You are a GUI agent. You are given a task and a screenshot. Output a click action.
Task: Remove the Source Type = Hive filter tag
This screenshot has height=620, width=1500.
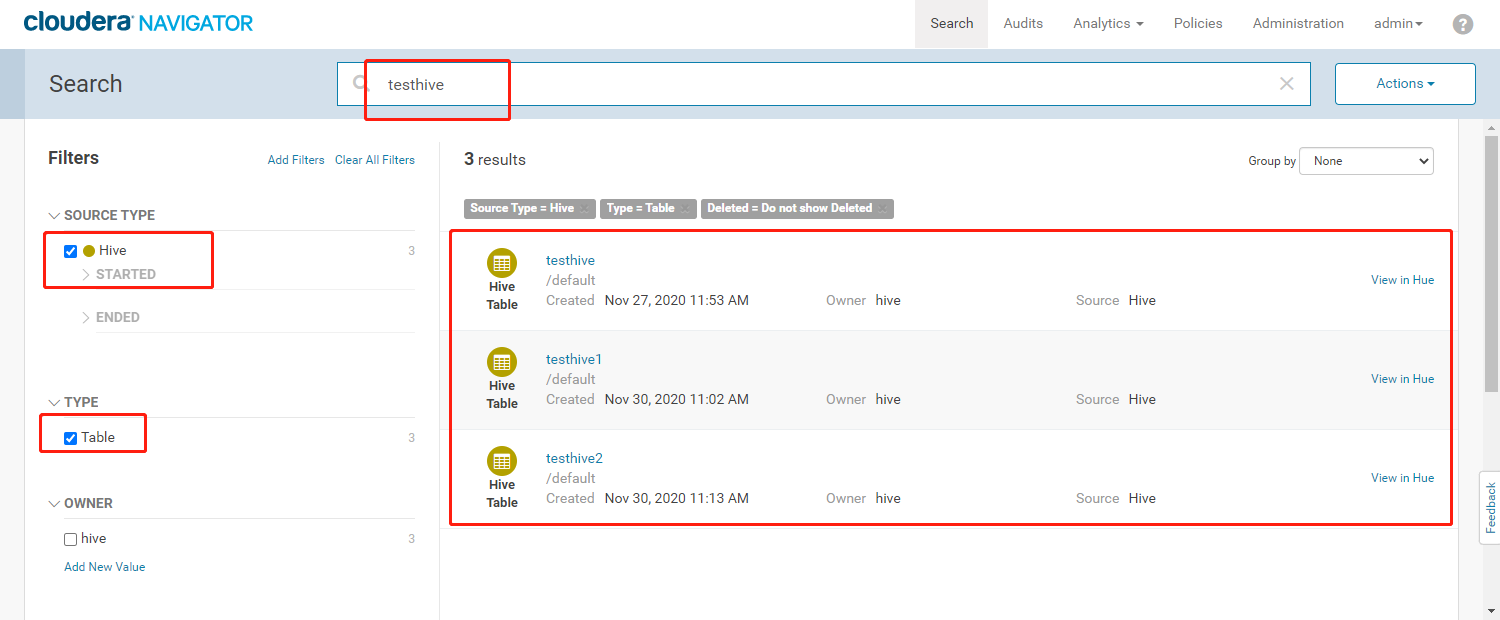pos(585,209)
